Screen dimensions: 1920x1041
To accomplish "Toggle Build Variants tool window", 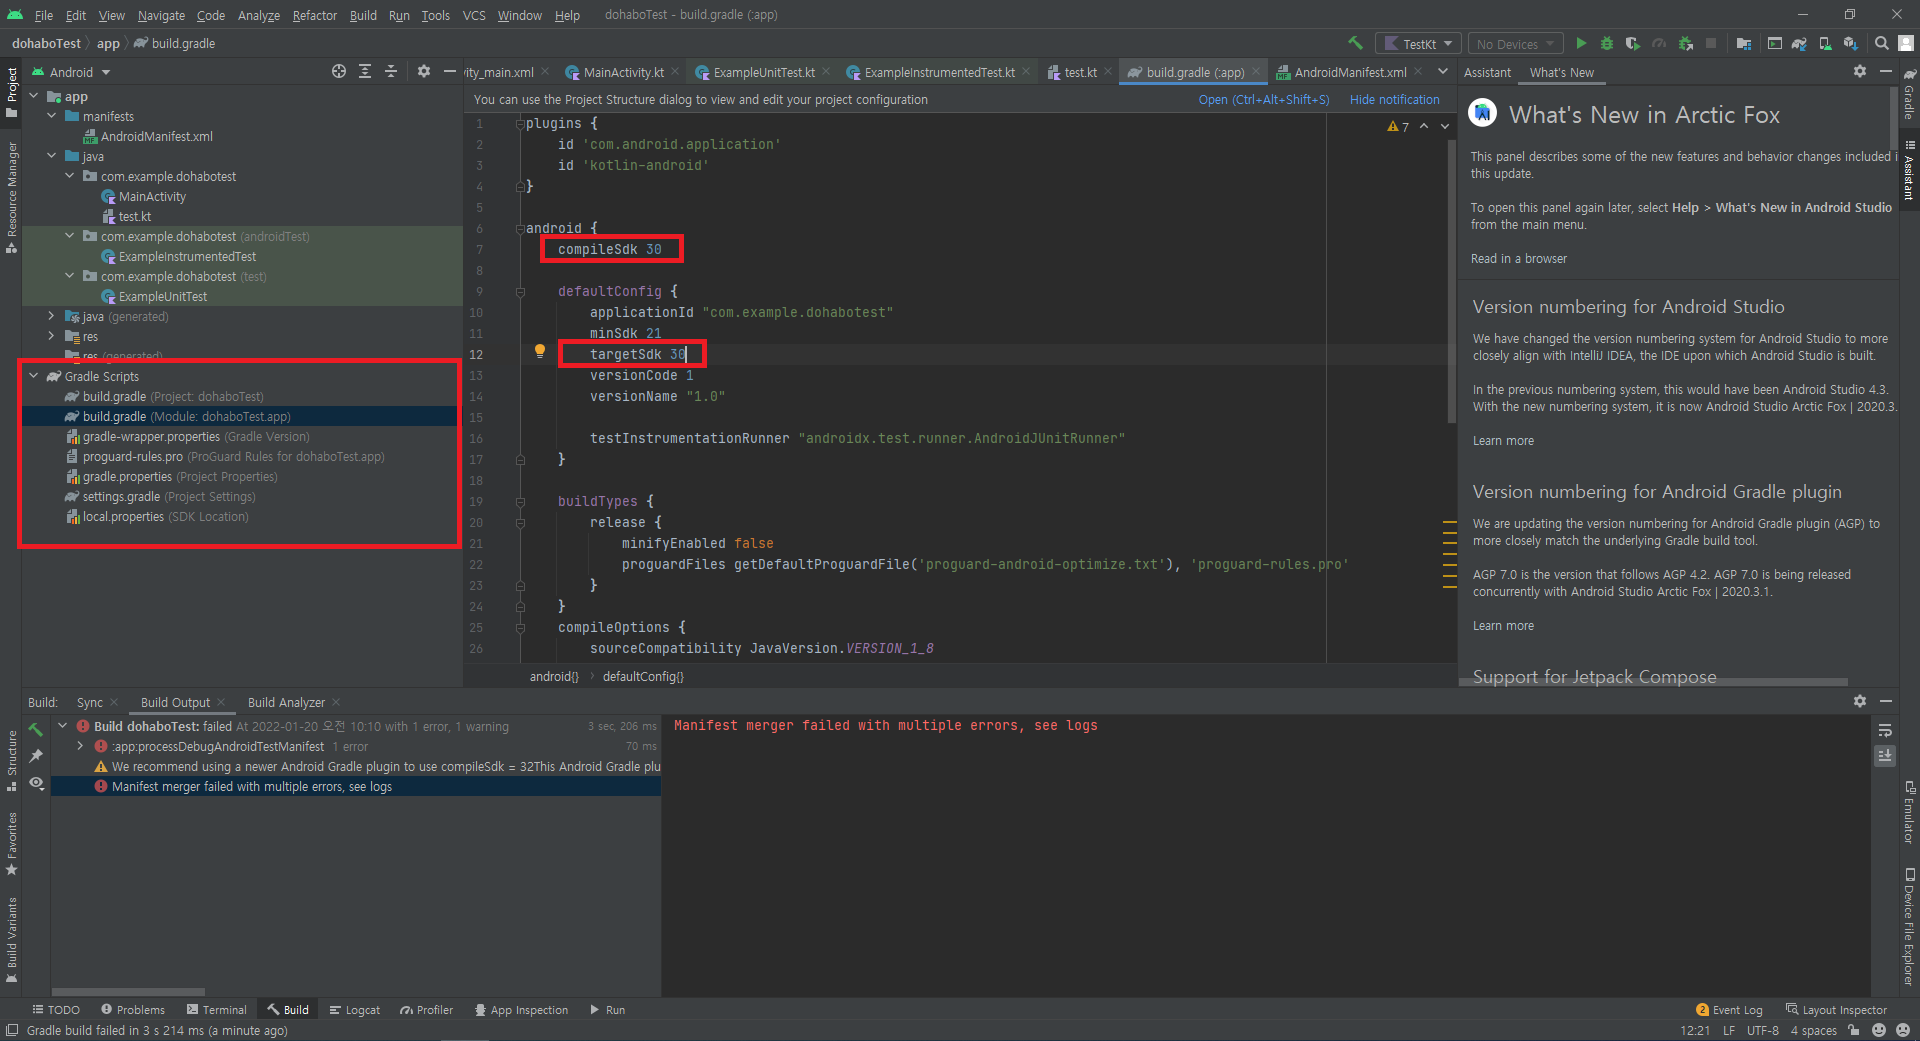I will coord(11,940).
